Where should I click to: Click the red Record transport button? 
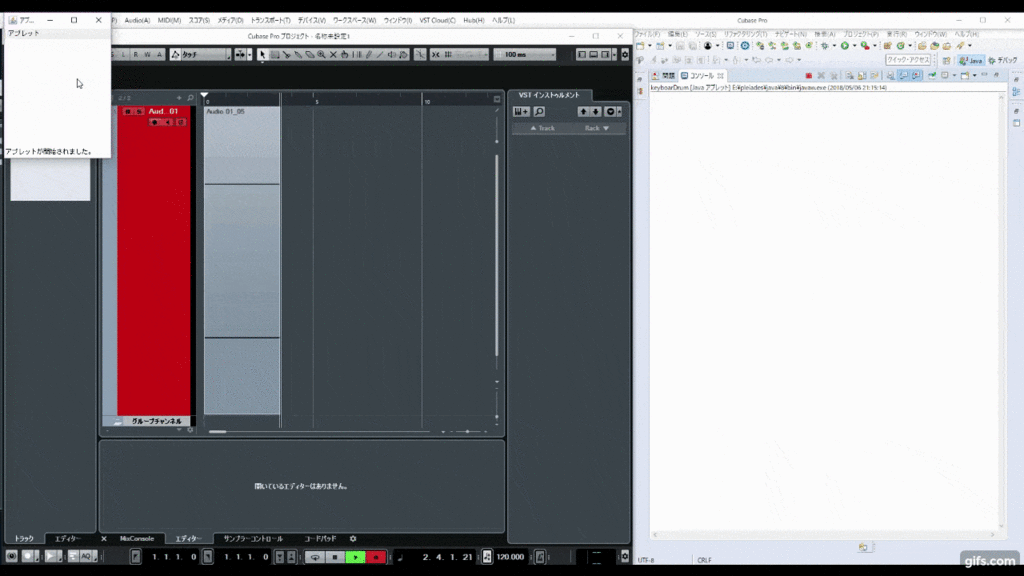[x=376, y=557]
